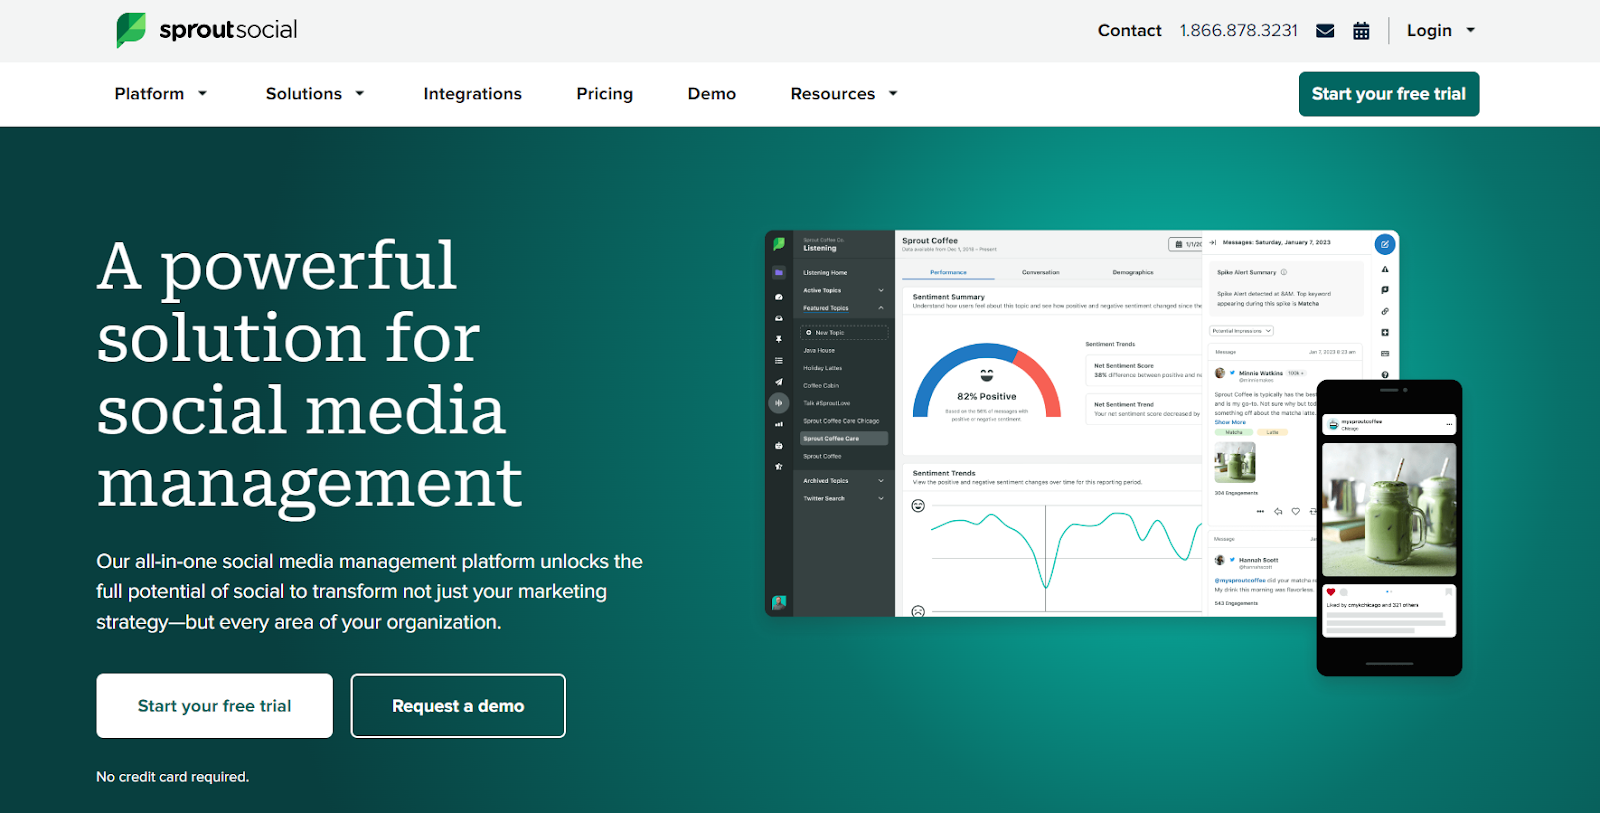Click the robot bot icon in sidebar
The image size is (1600, 813).
tap(779, 445)
